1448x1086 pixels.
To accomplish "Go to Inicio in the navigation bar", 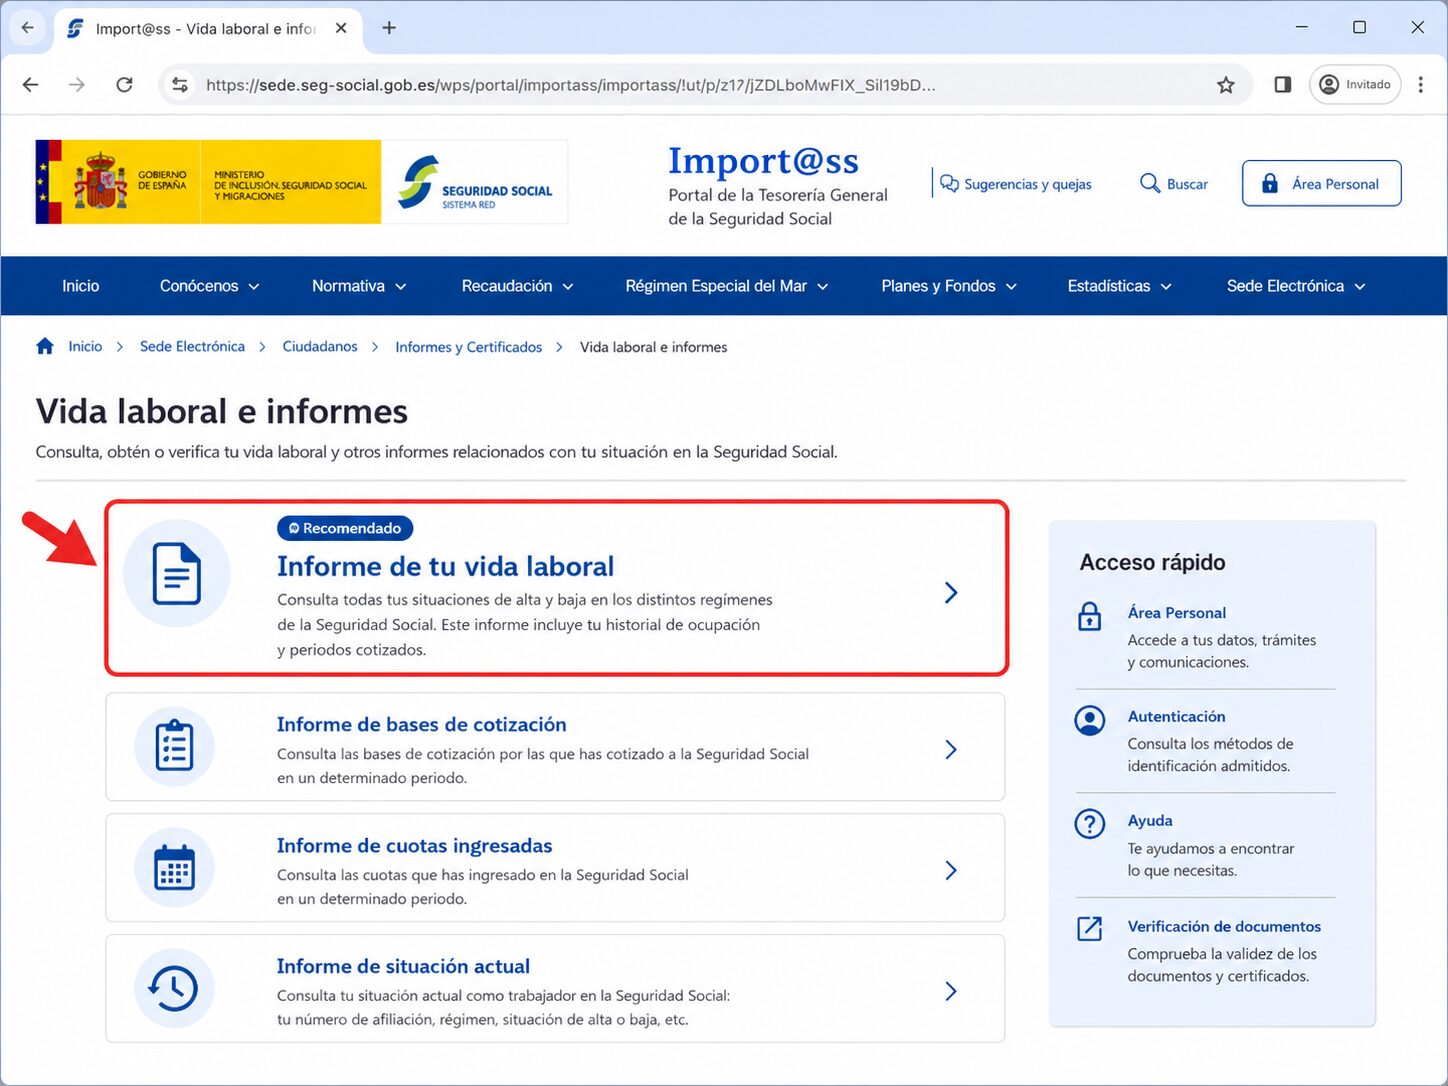I will (x=81, y=286).
